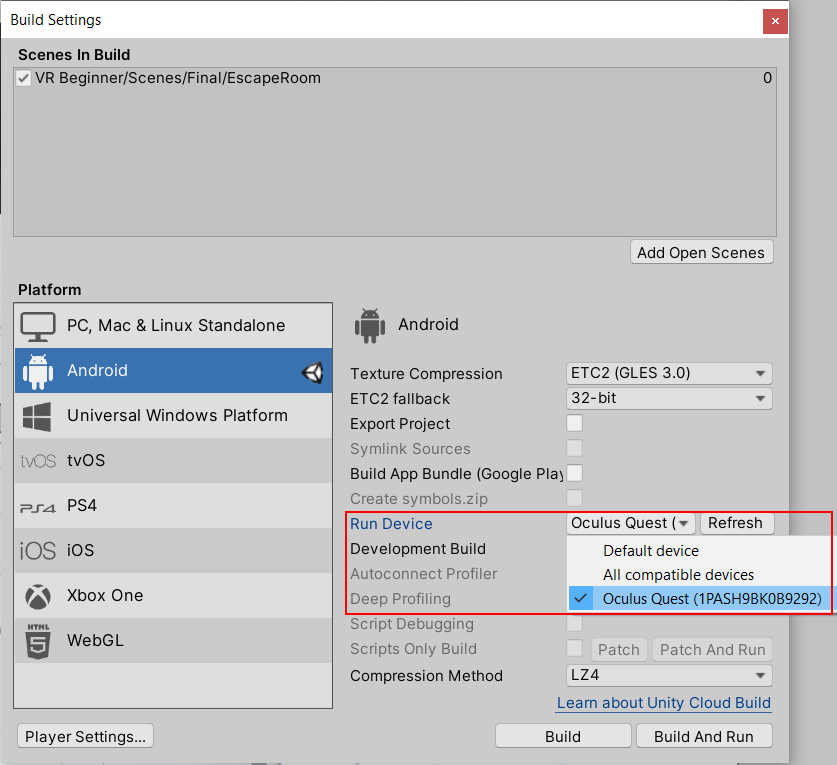Click the Development Build label
Viewport: 837px width, 765px height.
[418, 549]
